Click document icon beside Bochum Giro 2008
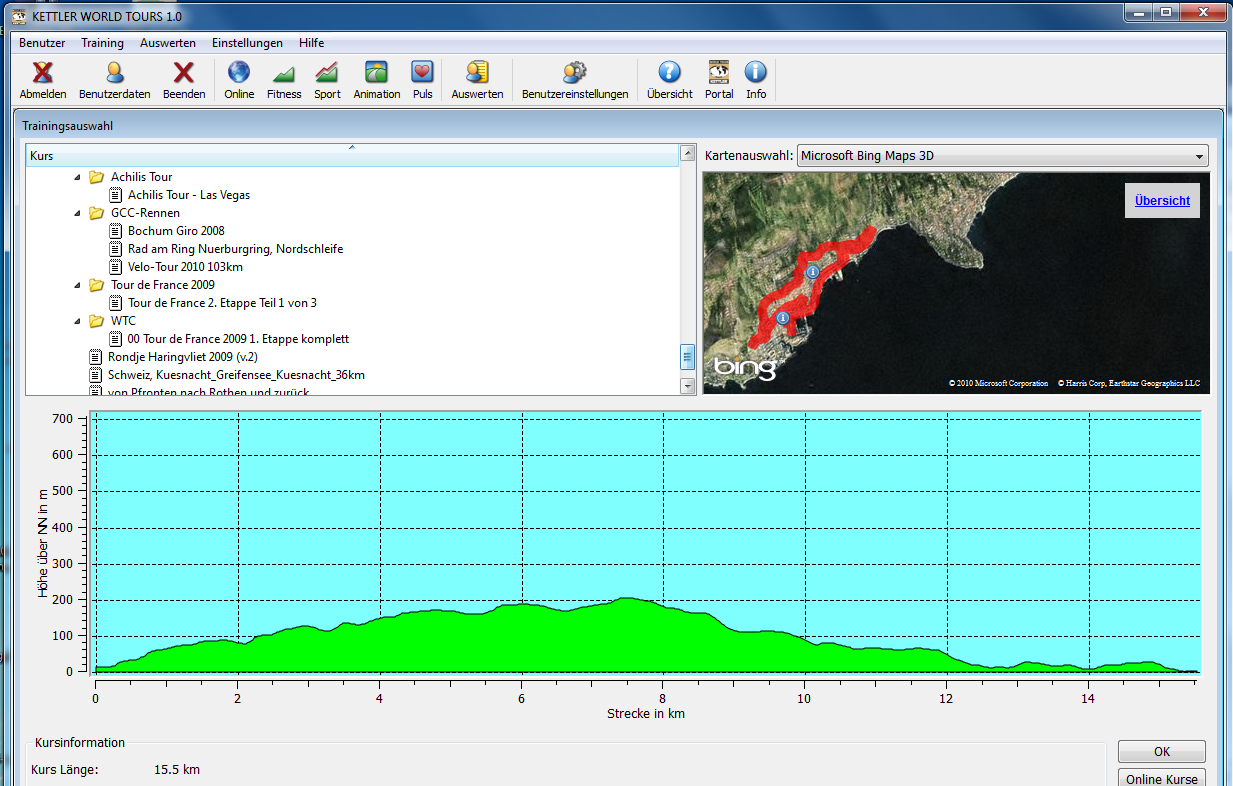1233x786 pixels. coord(116,231)
